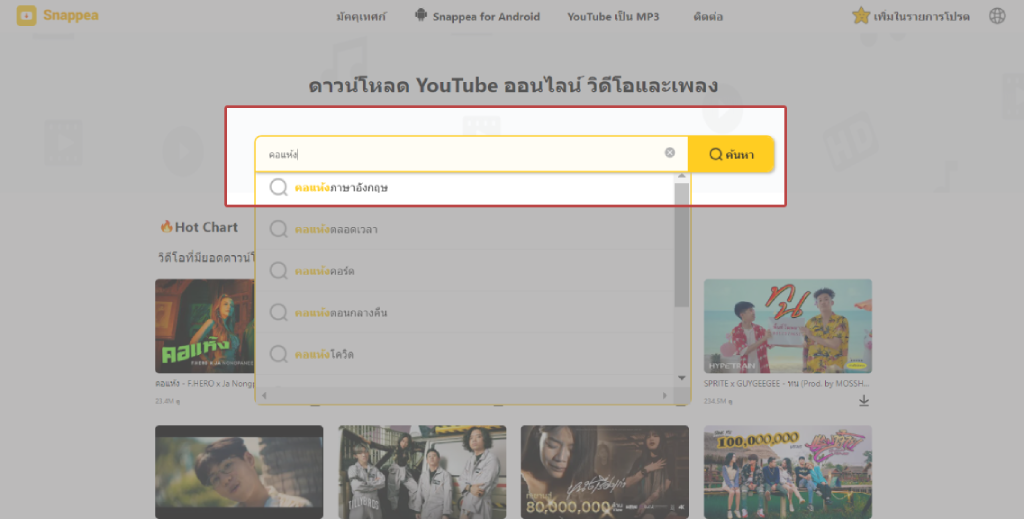The width and height of the screenshot is (1024, 519).
Task: Click magnifier icon beside คอแห้งโควิด
Action: pos(279,354)
